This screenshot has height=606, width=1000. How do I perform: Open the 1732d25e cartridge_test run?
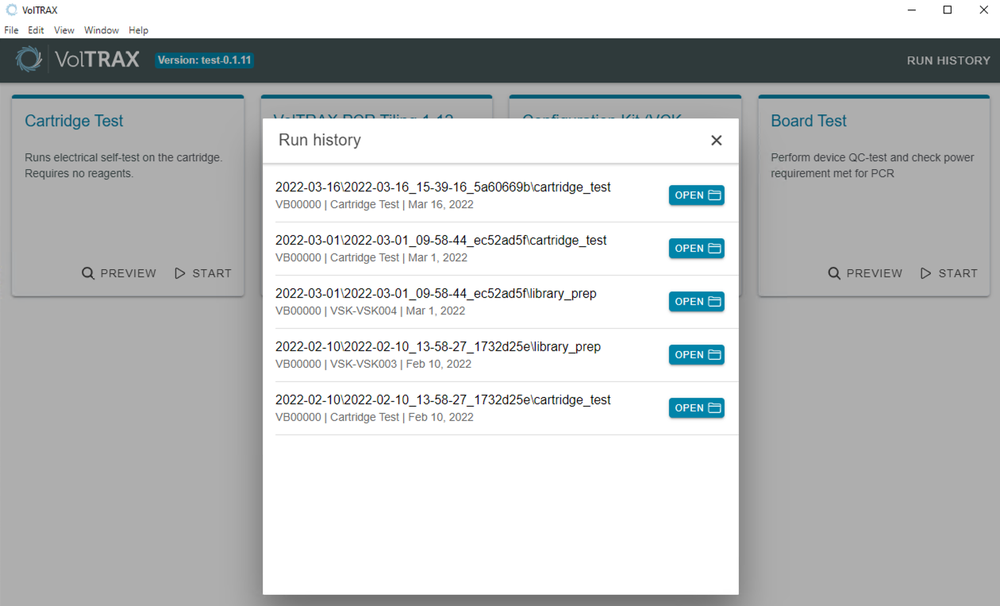tap(696, 408)
